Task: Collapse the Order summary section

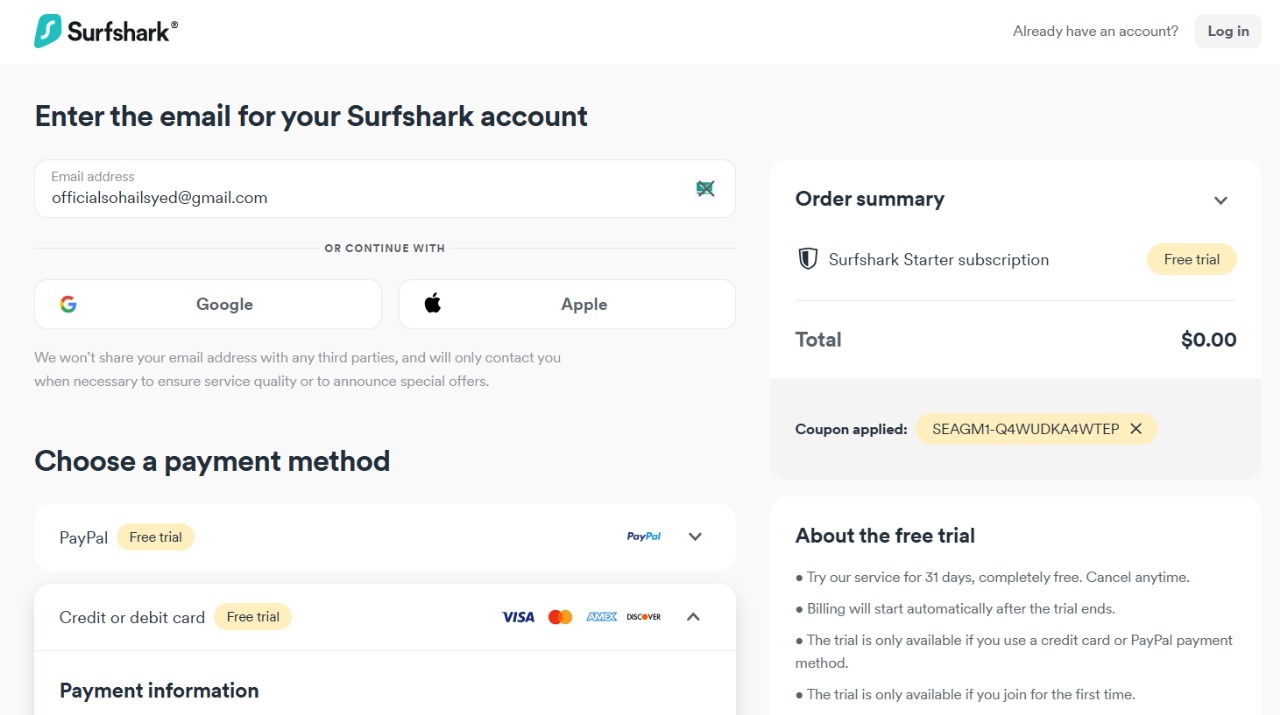Action: (x=1221, y=200)
